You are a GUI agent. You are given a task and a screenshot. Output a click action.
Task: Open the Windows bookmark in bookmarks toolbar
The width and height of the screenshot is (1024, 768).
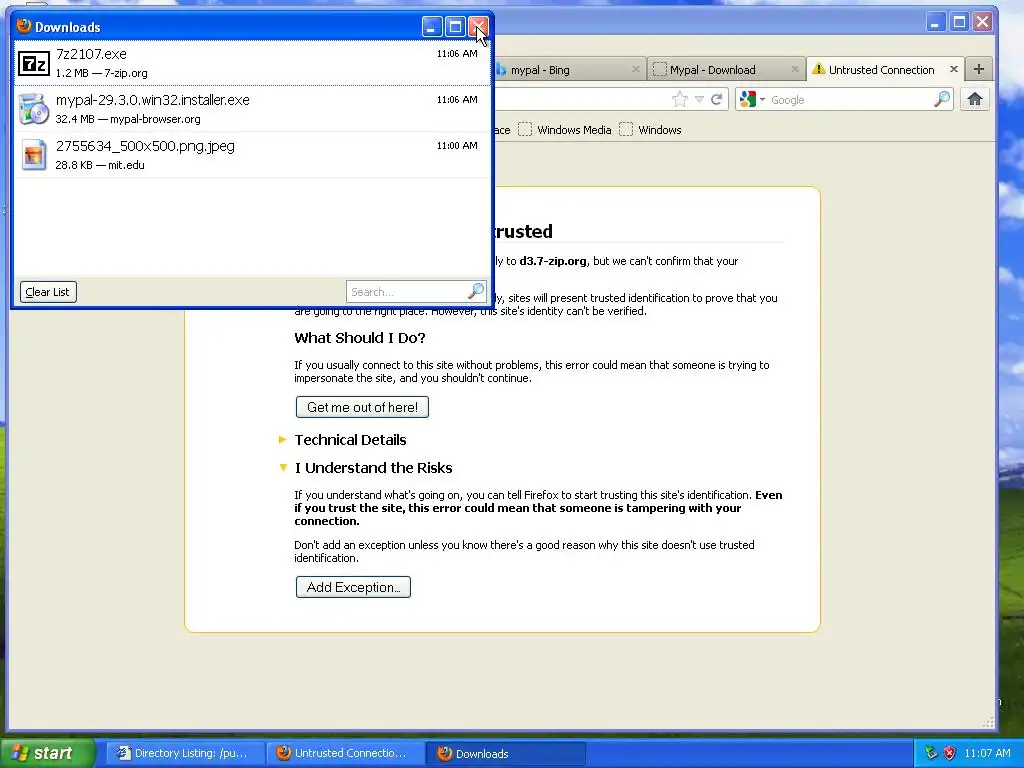(x=650, y=130)
